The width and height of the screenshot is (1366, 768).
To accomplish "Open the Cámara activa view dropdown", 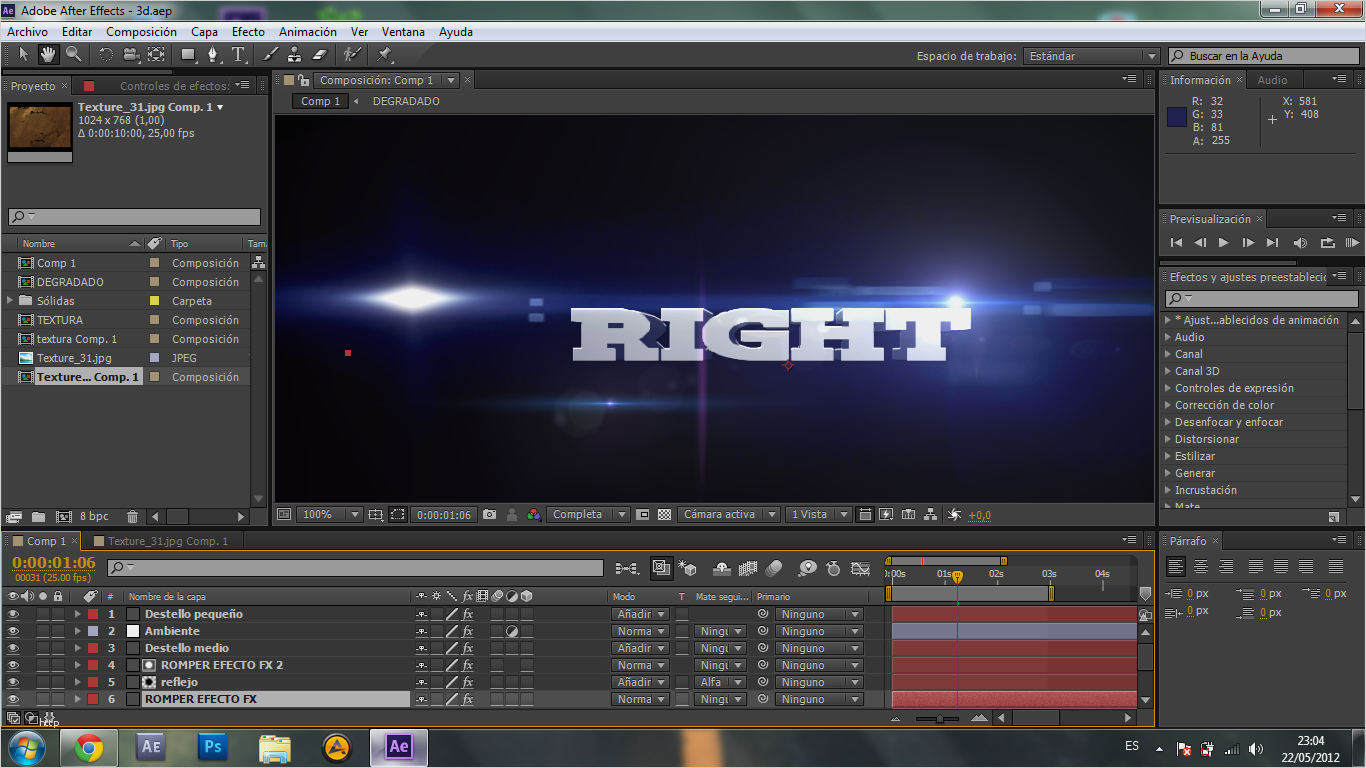I will pos(728,515).
